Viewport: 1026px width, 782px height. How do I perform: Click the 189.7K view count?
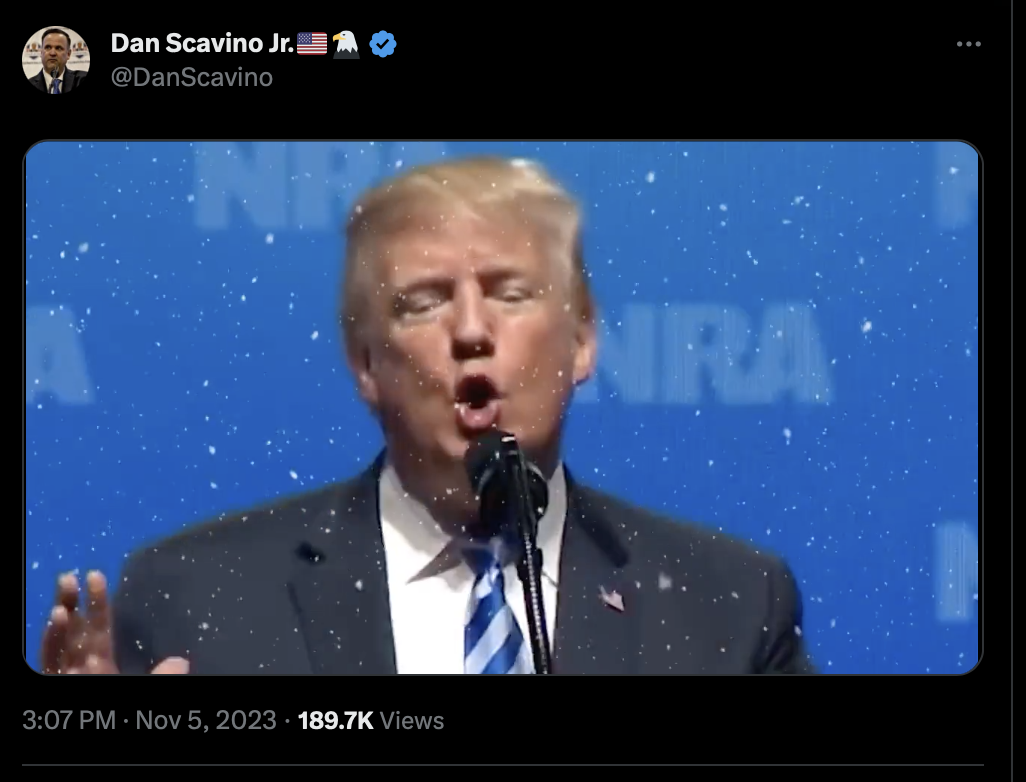[336, 720]
